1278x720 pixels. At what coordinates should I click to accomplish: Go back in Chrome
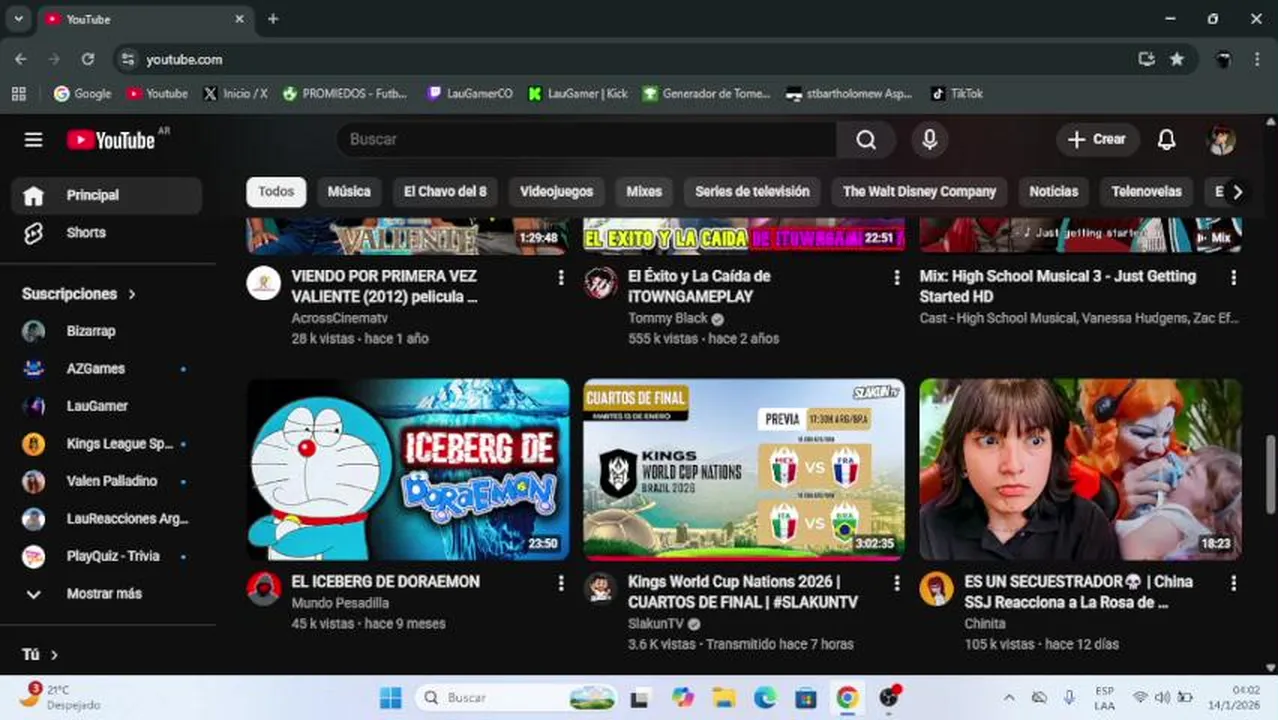point(21,59)
